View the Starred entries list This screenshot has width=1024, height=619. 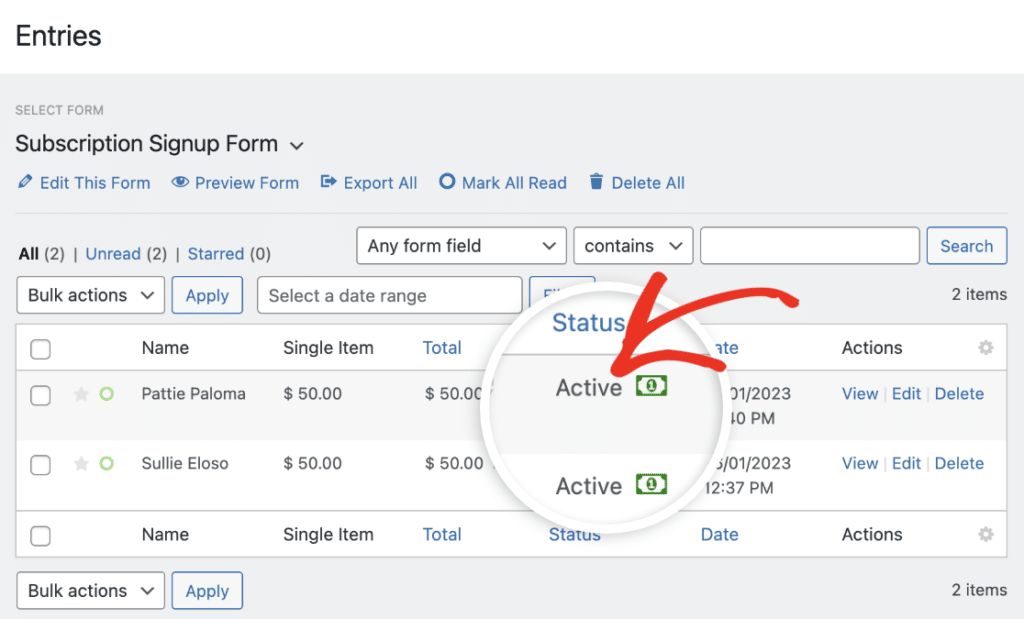pyautogui.click(x=216, y=254)
